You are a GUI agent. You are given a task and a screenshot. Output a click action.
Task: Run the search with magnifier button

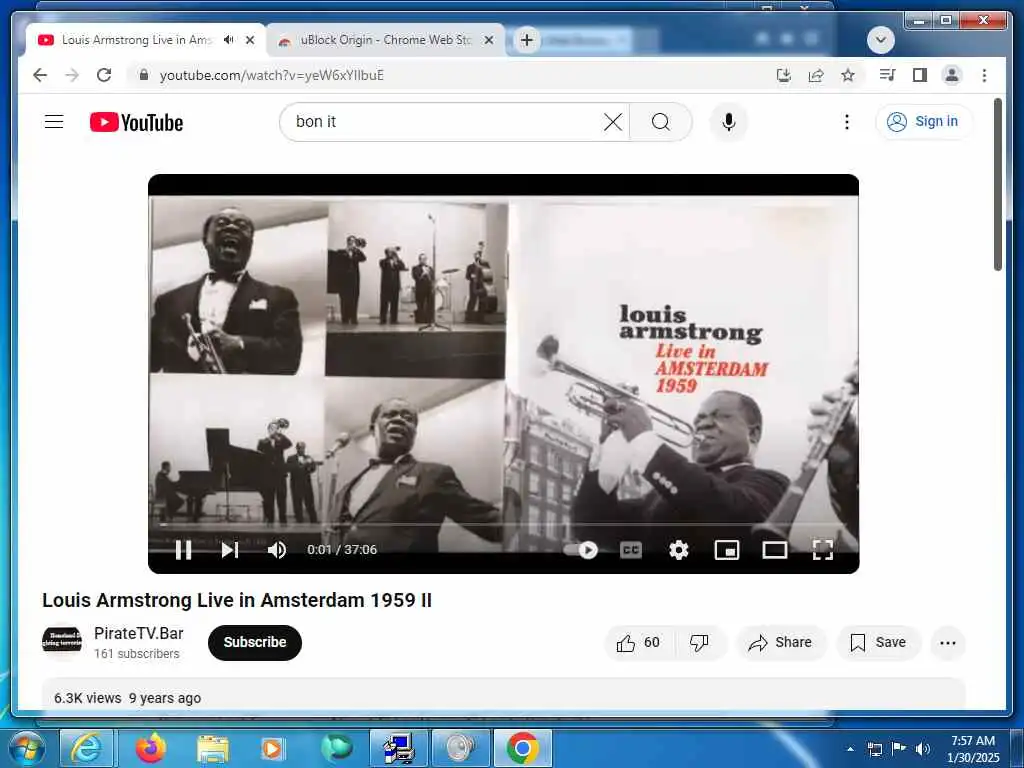(660, 121)
